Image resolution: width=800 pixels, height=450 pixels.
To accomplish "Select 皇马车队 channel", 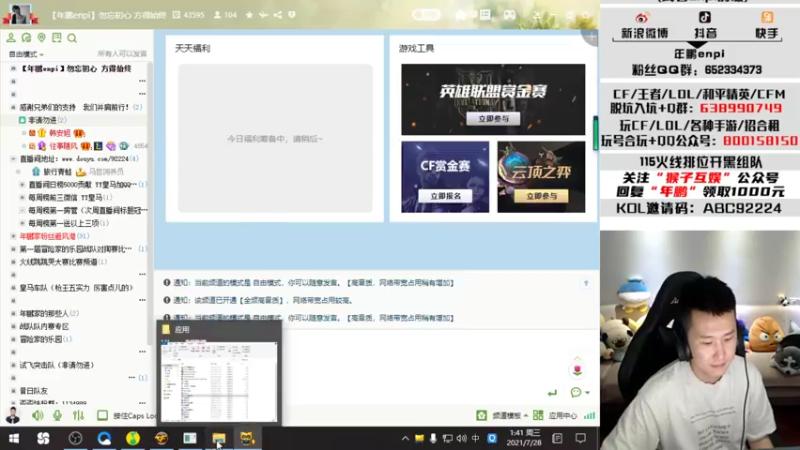I will [x=76, y=288].
